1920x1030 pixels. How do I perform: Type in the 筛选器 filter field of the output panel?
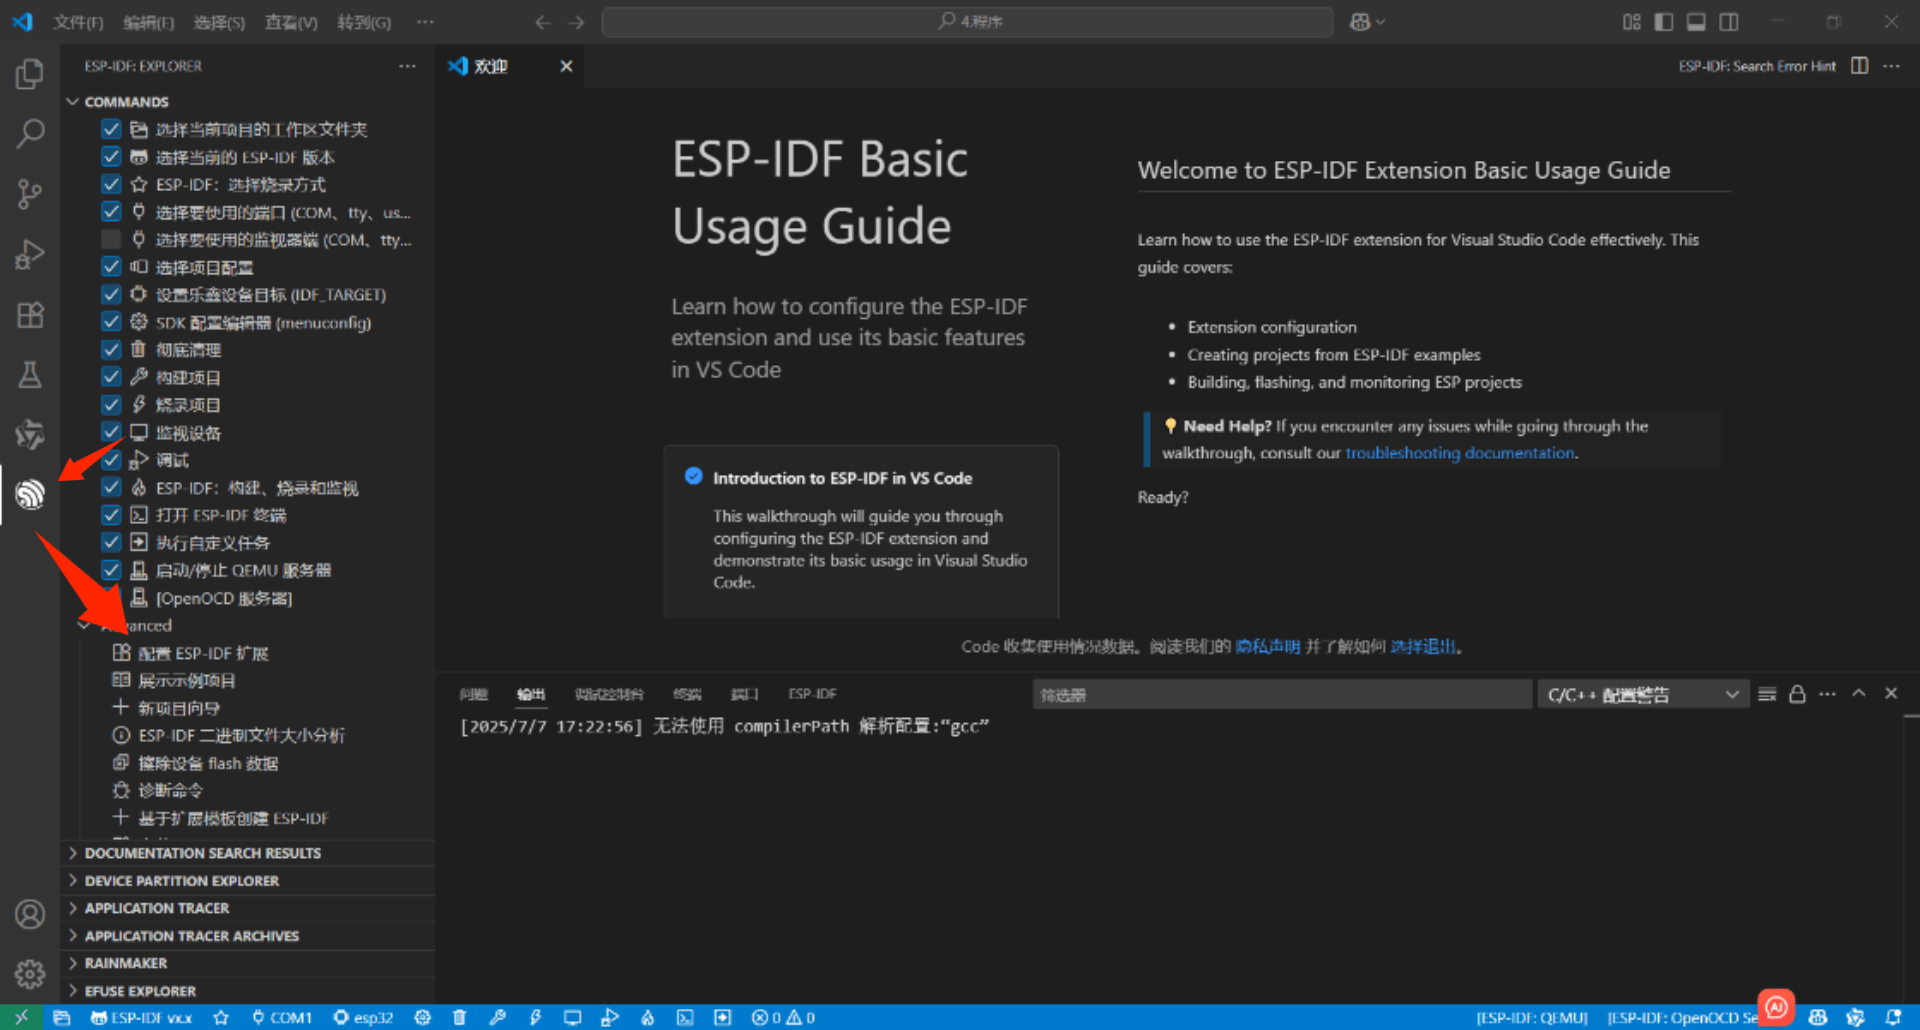(x=1280, y=693)
